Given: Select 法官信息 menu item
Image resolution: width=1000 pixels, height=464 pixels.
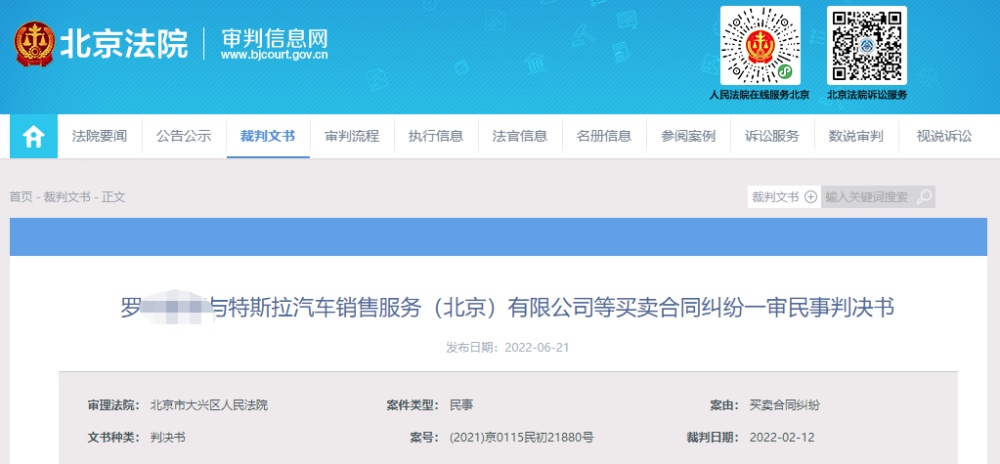Looking at the screenshot, I should pyautogui.click(x=520, y=136).
